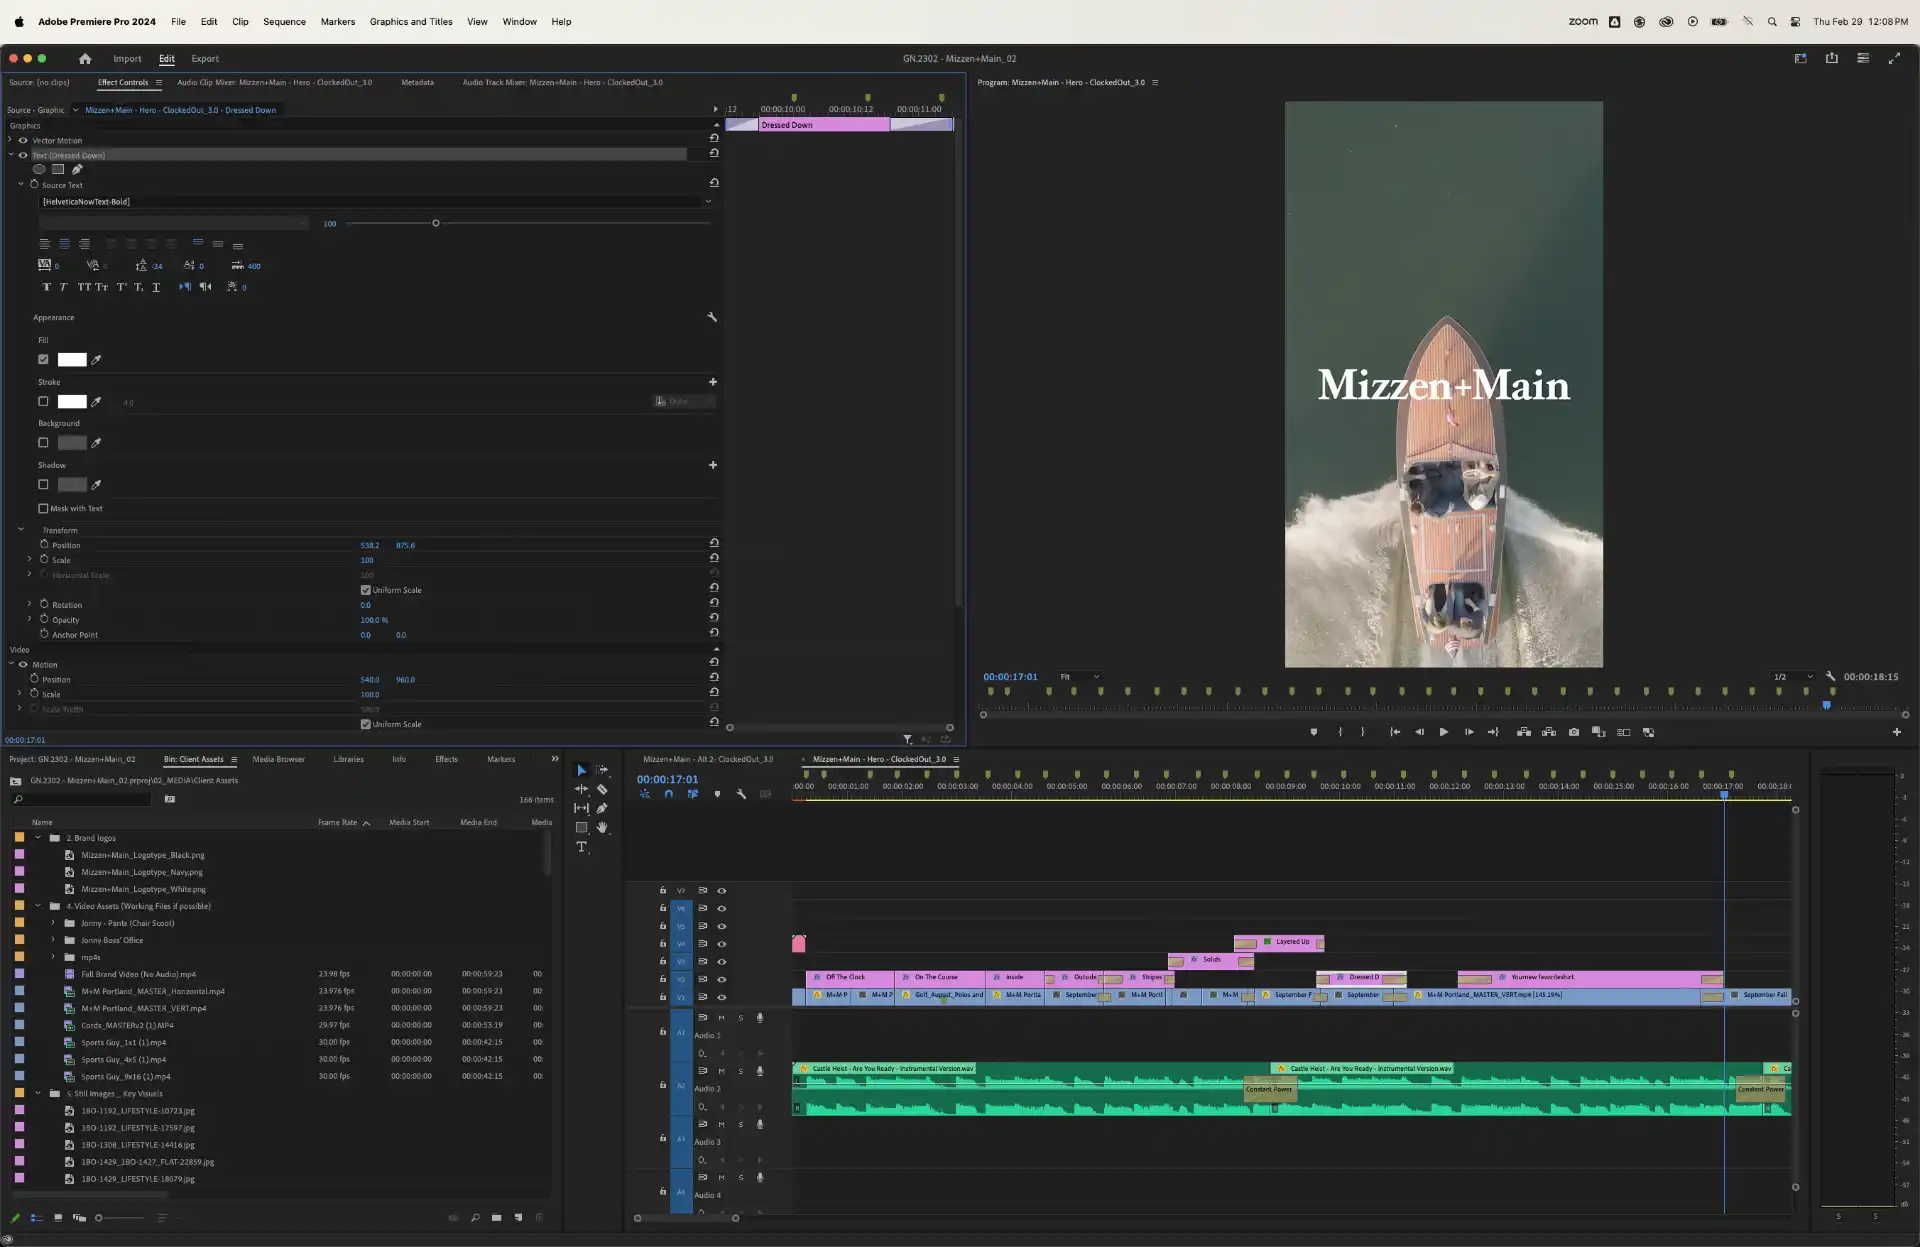Open Program Monitor settings wrench
This screenshot has width=1920, height=1247.
point(1830,677)
